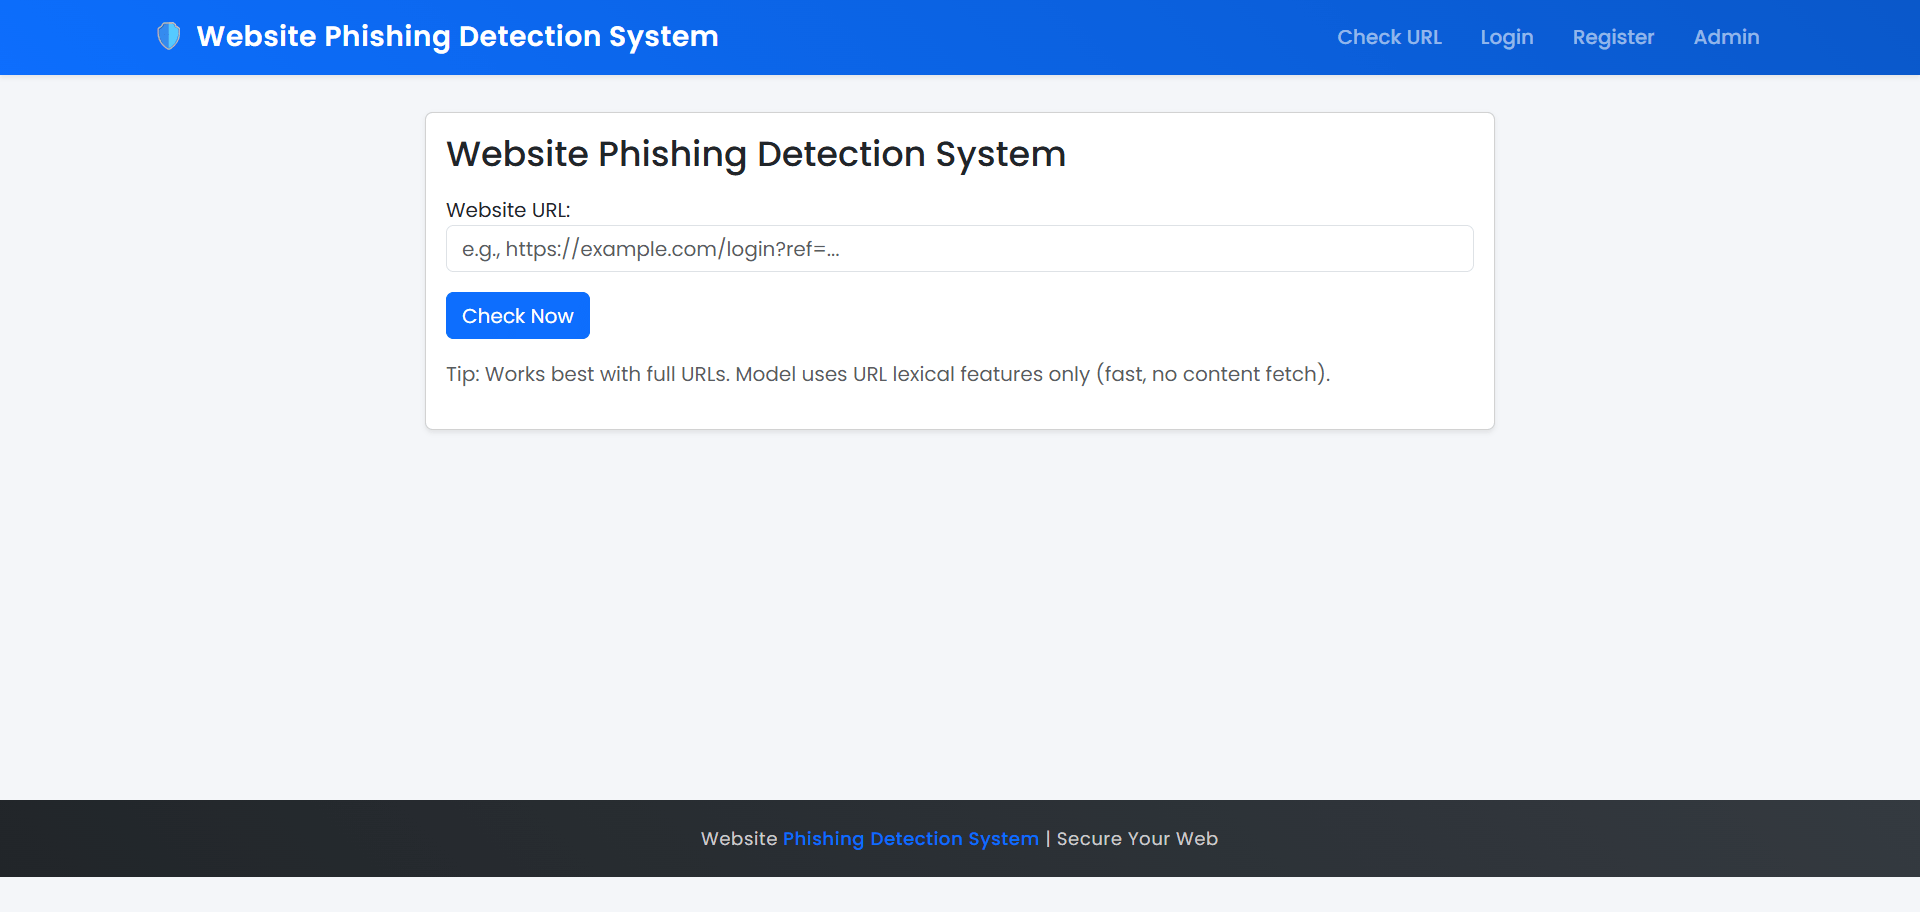Click the shield emblem beside the site title

[168, 35]
